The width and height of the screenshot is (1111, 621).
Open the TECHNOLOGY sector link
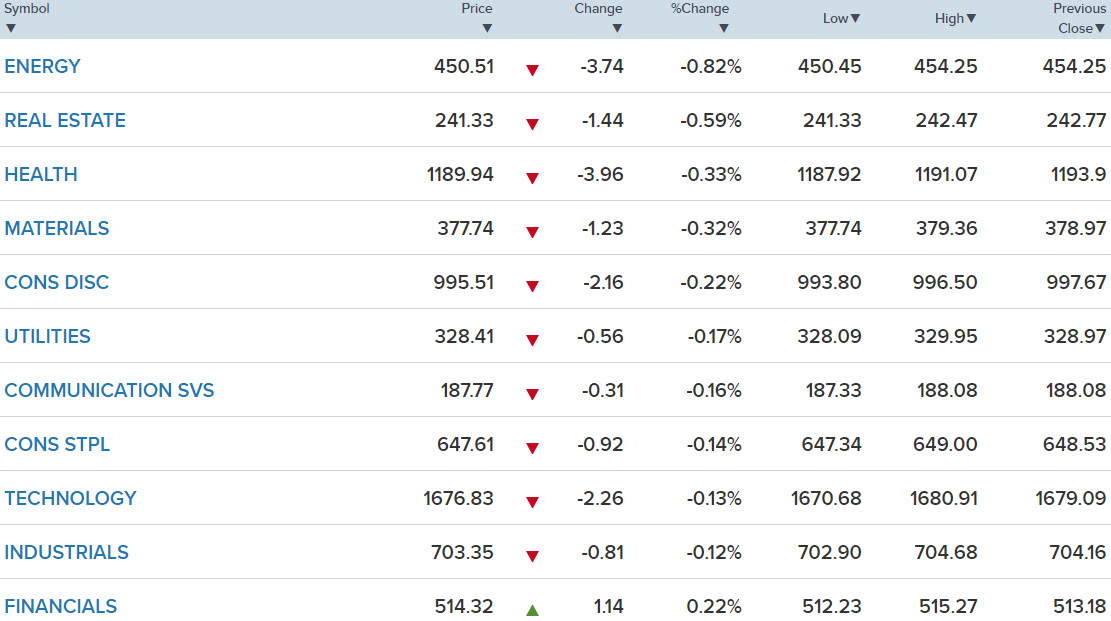(x=70, y=498)
